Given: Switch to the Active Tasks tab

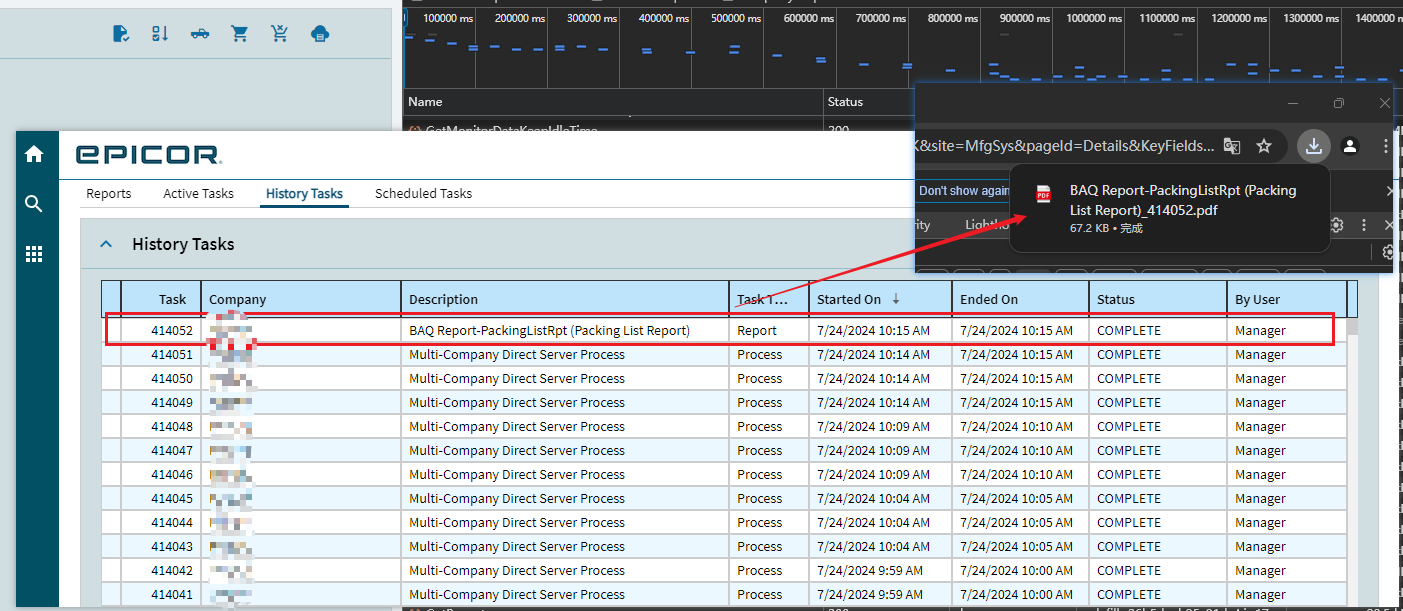Looking at the screenshot, I should pyautogui.click(x=198, y=193).
